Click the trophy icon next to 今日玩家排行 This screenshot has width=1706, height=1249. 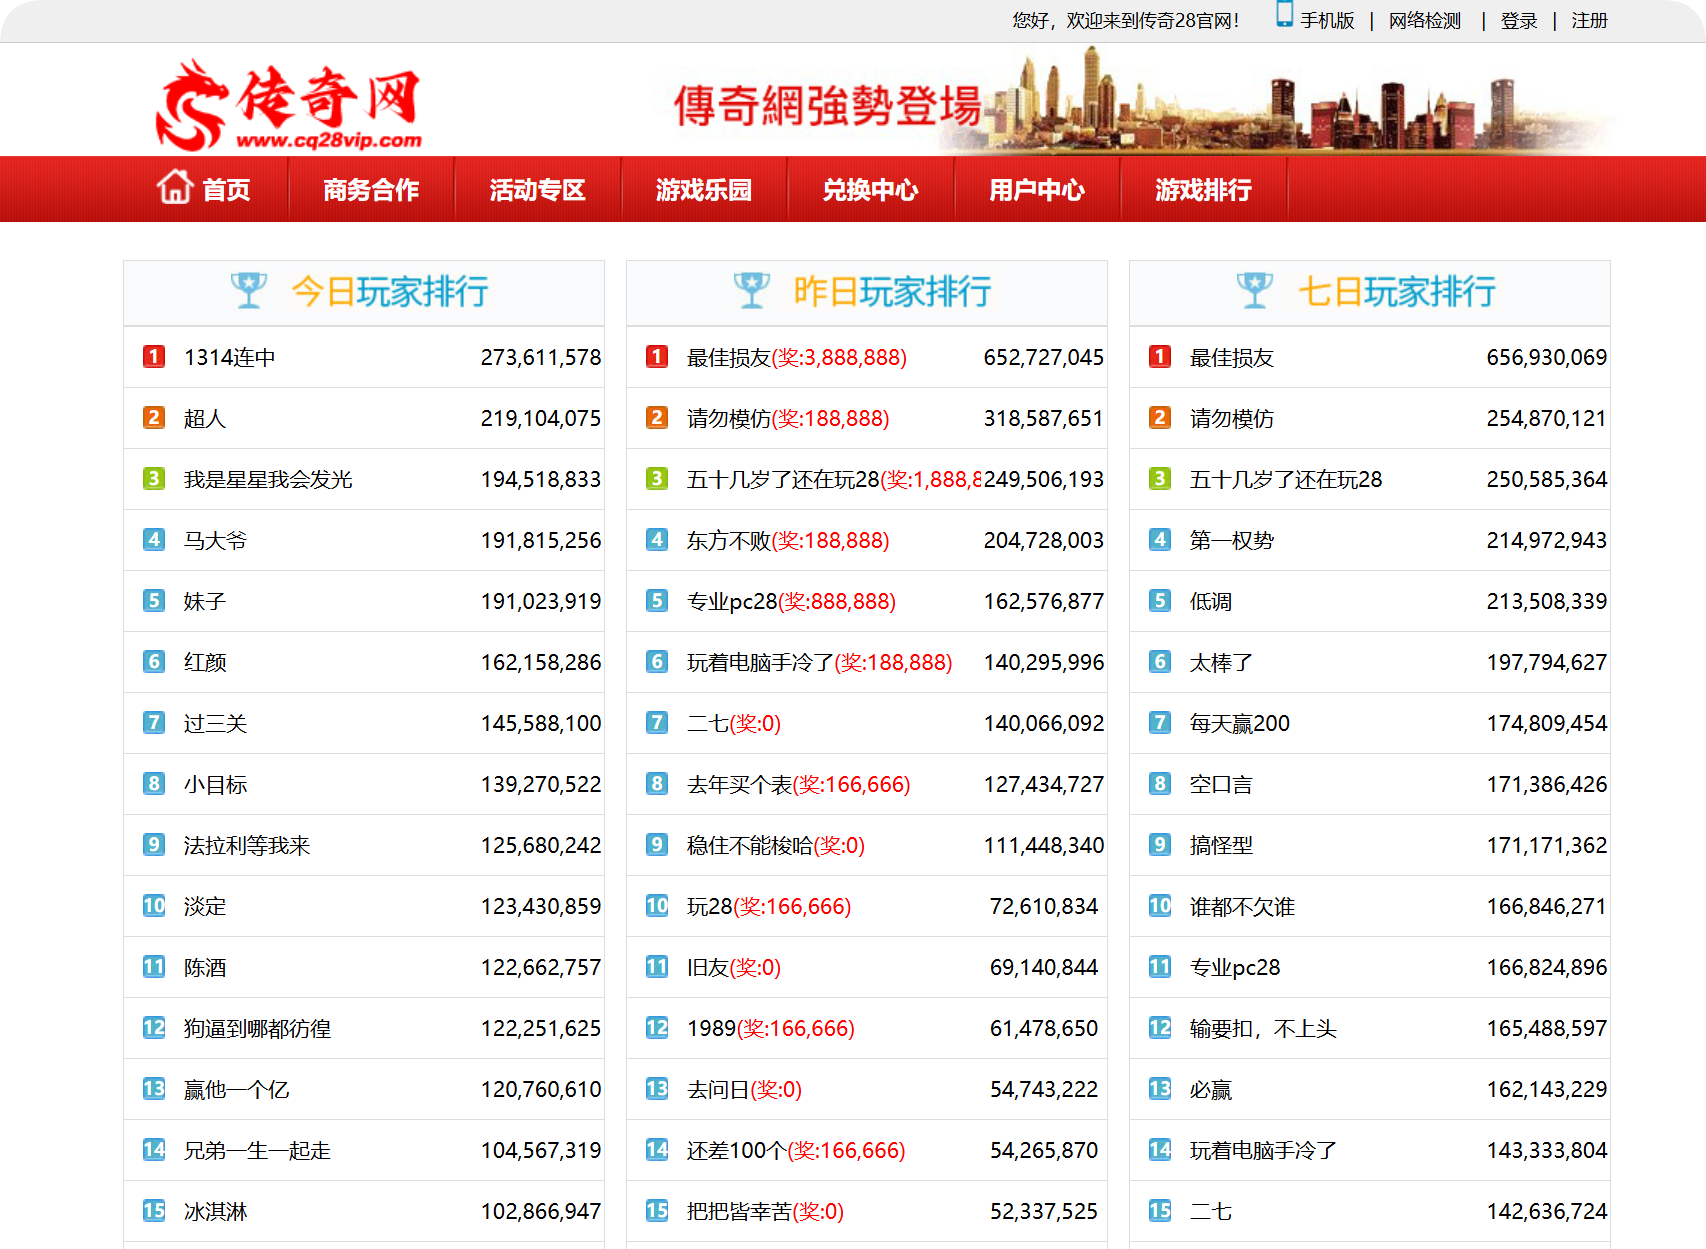click(249, 291)
